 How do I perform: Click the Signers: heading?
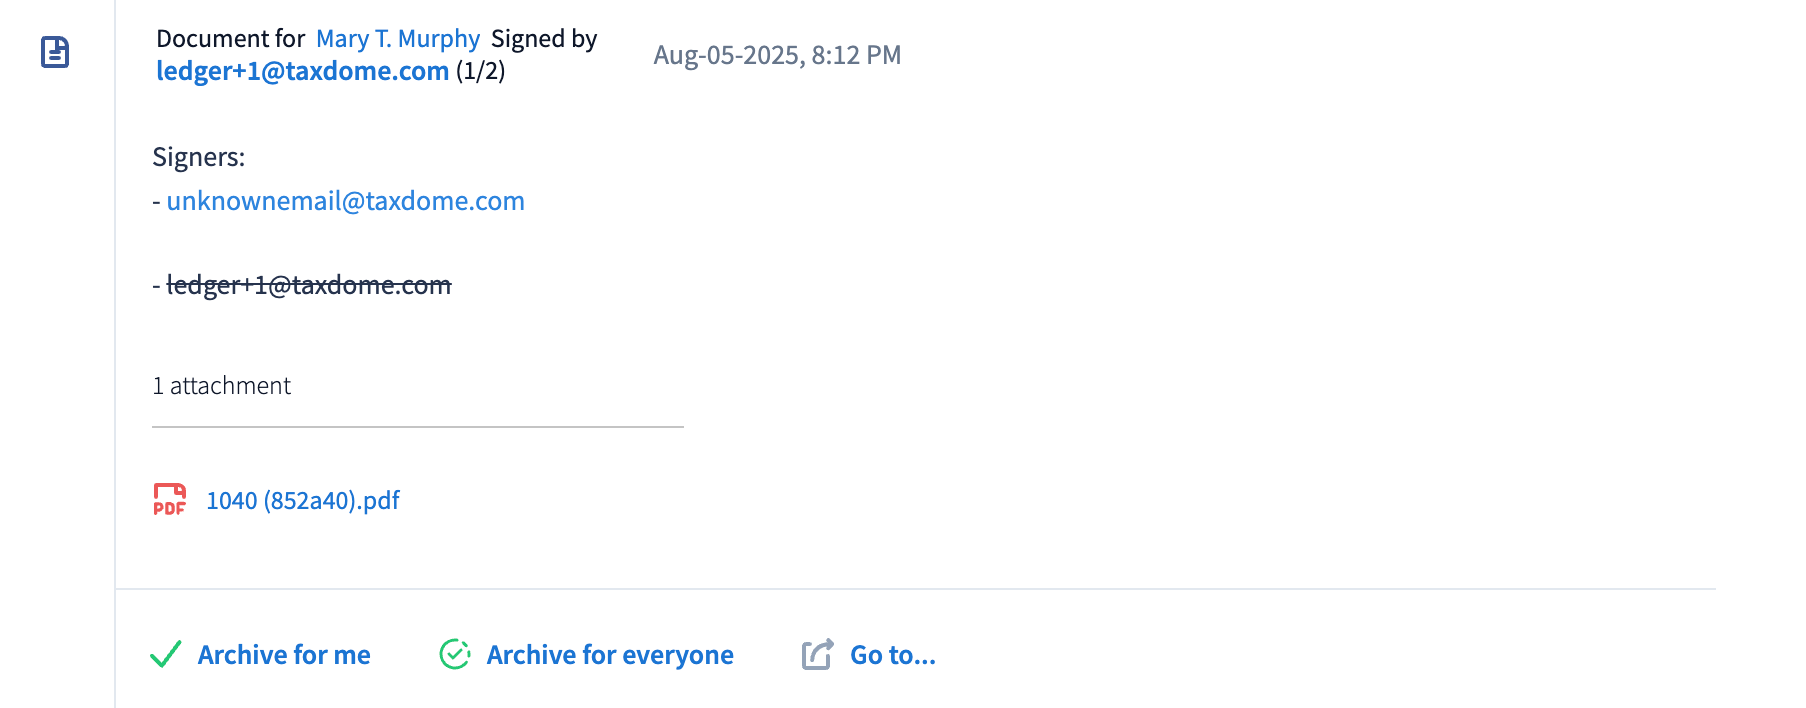(x=198, y=157)
